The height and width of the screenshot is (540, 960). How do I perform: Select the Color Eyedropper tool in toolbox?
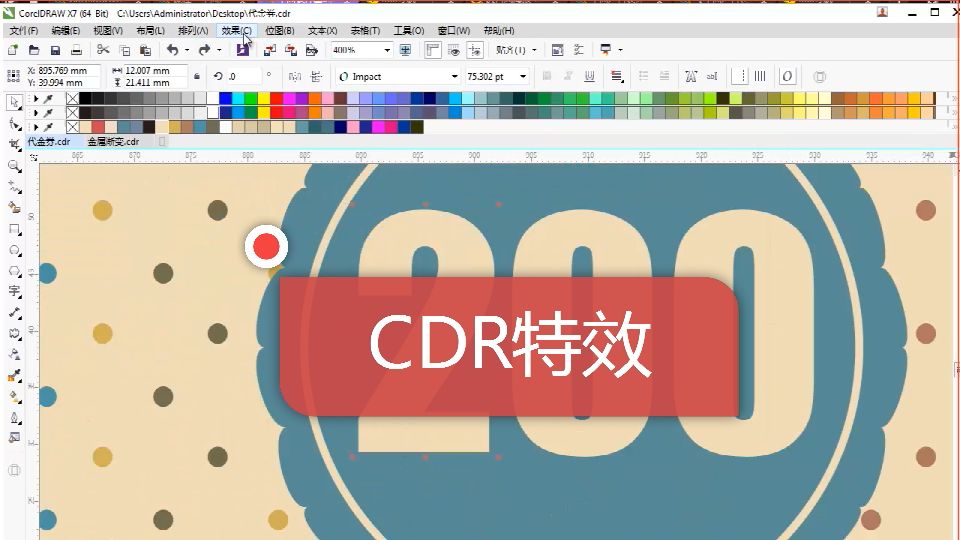pos(15,375)
